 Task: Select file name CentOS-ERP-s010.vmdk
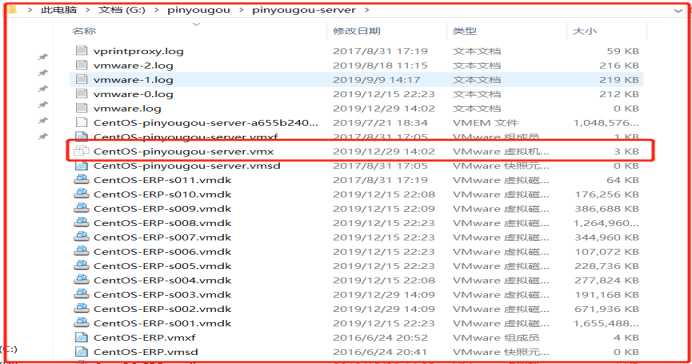(162, 194)
